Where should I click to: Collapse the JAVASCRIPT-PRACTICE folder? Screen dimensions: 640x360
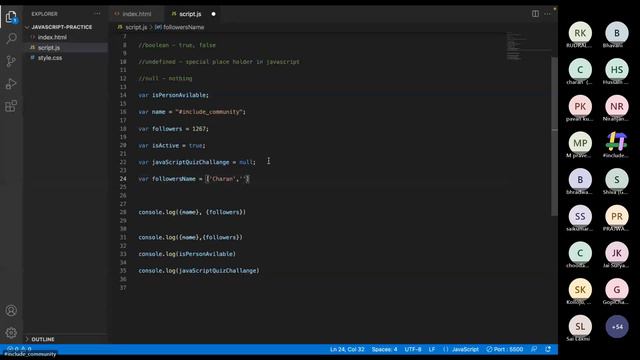click(x=62, y=27)
